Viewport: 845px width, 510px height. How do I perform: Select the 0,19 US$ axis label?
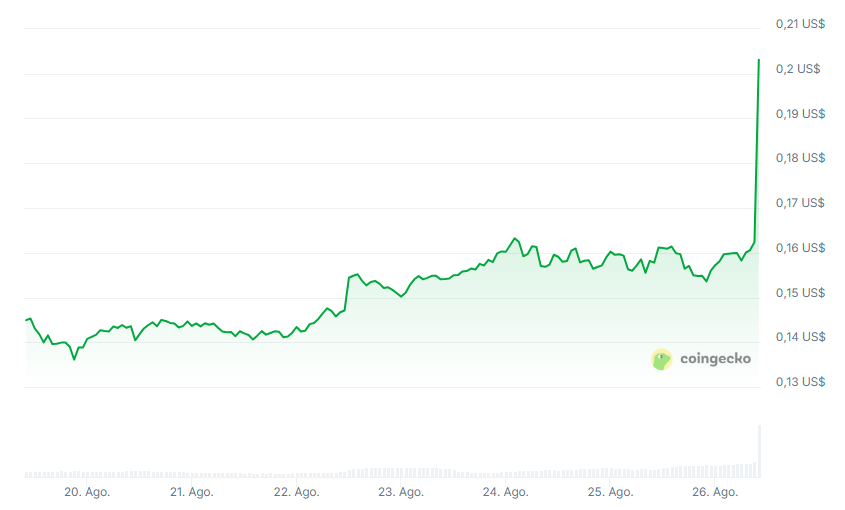800,114
